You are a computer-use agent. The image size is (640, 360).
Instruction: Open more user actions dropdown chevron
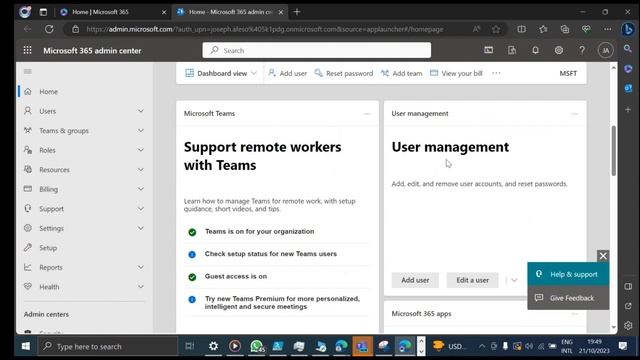click(514, 280)
